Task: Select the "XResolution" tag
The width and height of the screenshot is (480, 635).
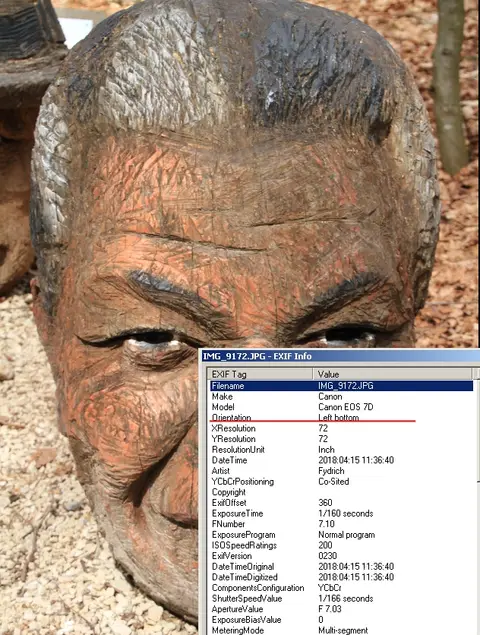Action: pos(234,428)
